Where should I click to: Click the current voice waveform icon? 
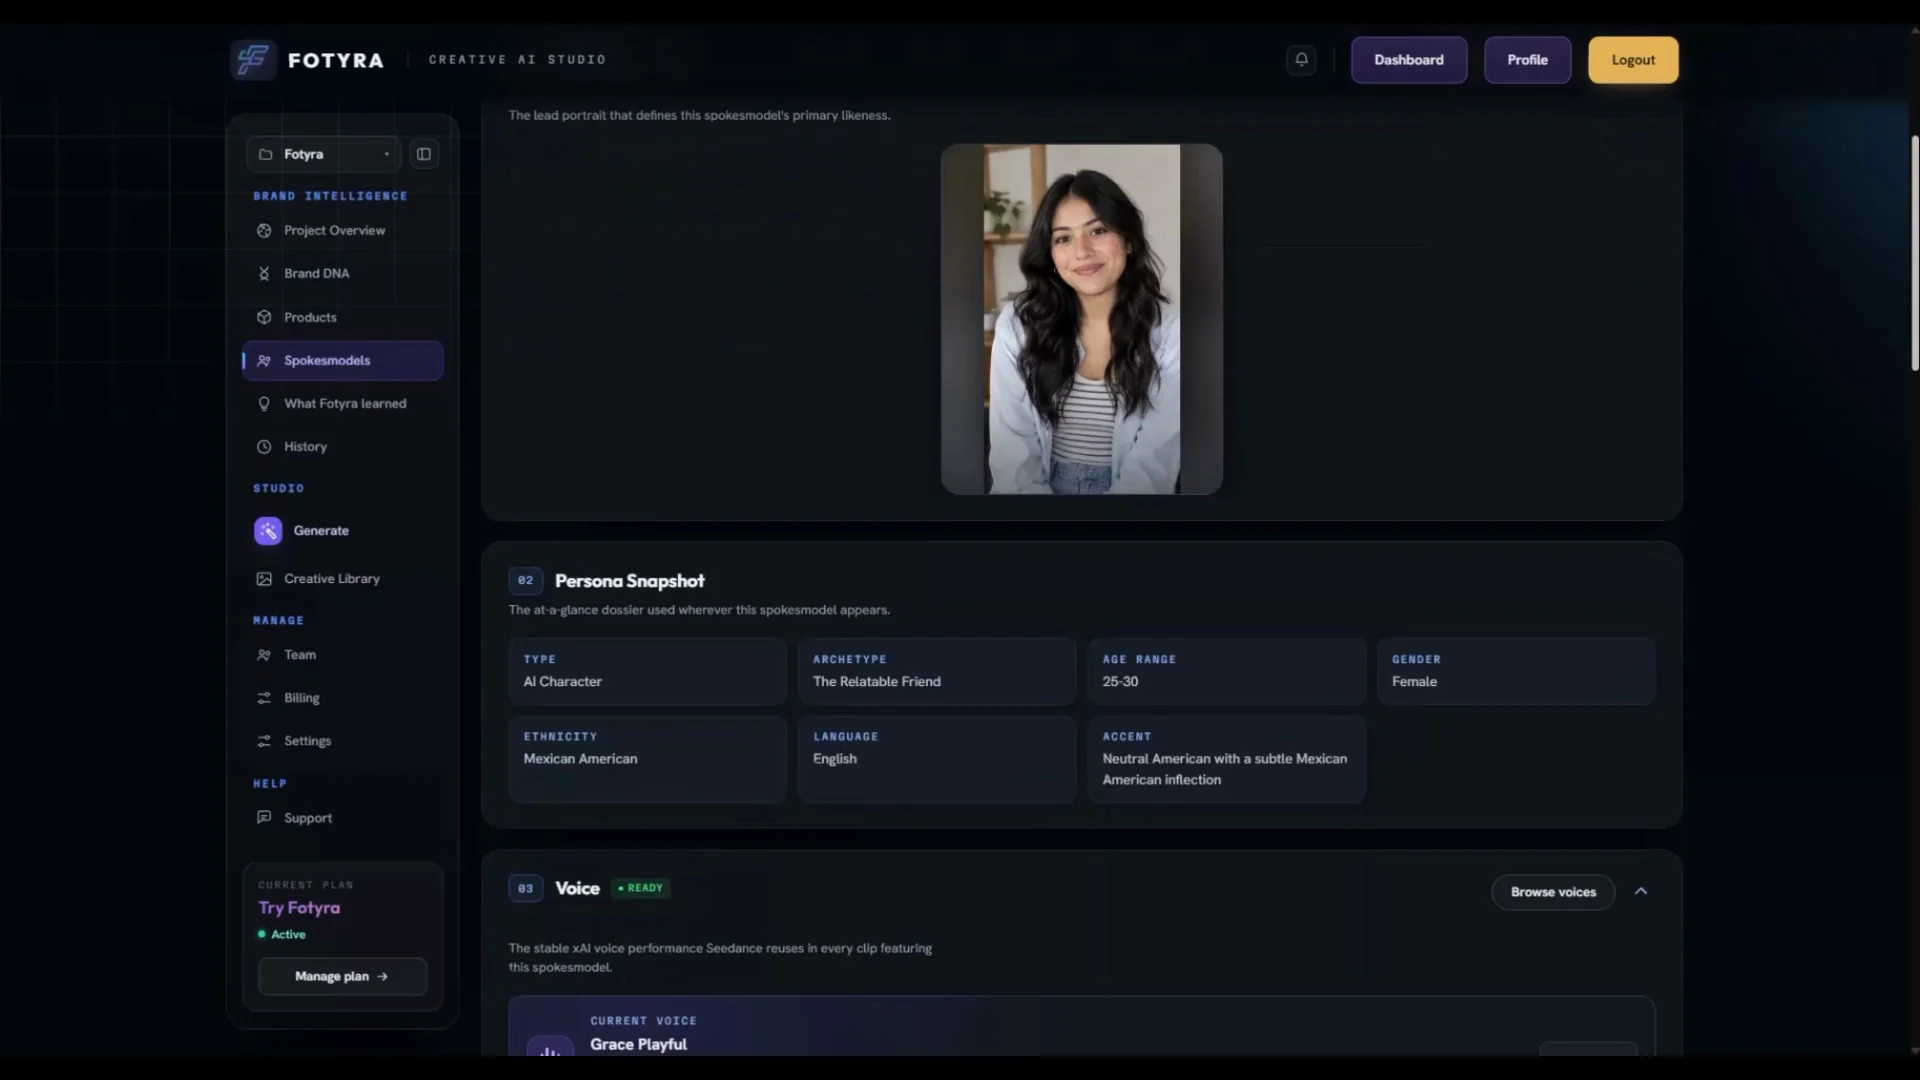(549, 1048)
